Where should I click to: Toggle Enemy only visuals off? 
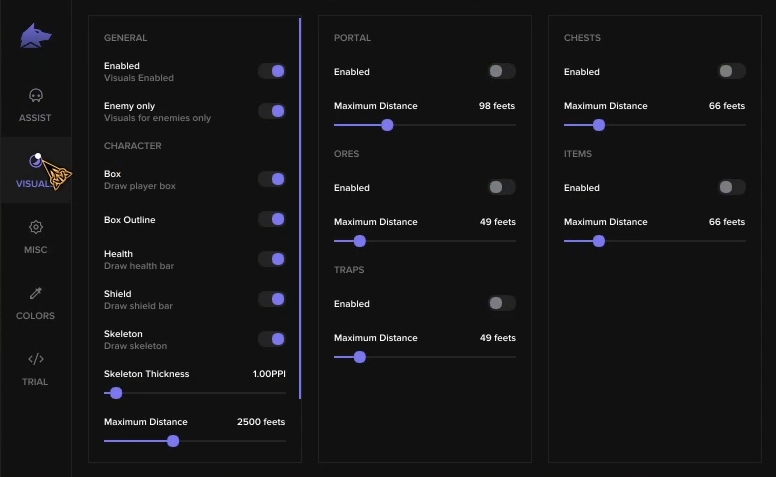coord(272,111)
